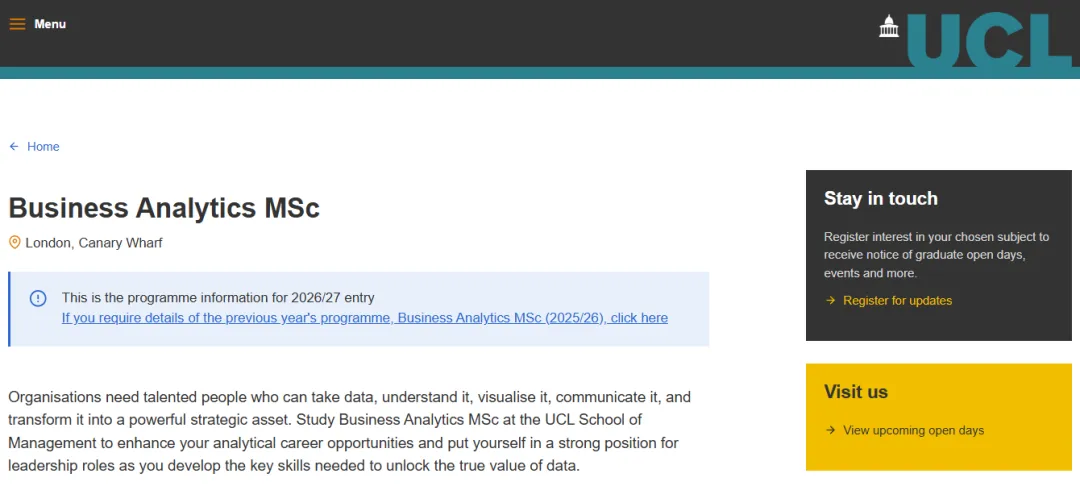Click the Visit us heading

(855, 392)
